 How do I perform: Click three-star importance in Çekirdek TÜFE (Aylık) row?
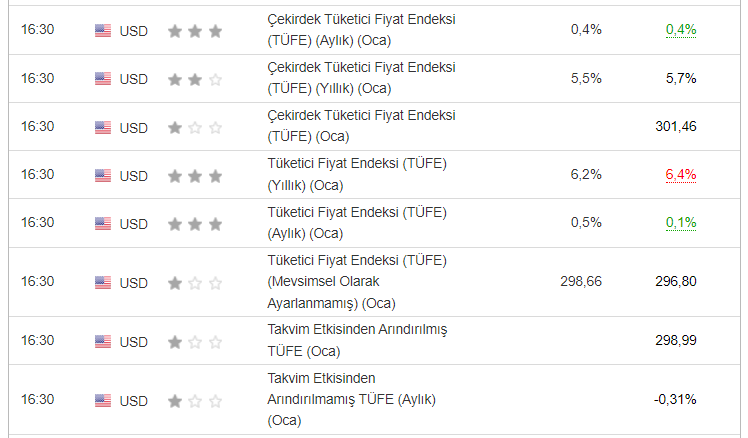click(x=195, y=30)
